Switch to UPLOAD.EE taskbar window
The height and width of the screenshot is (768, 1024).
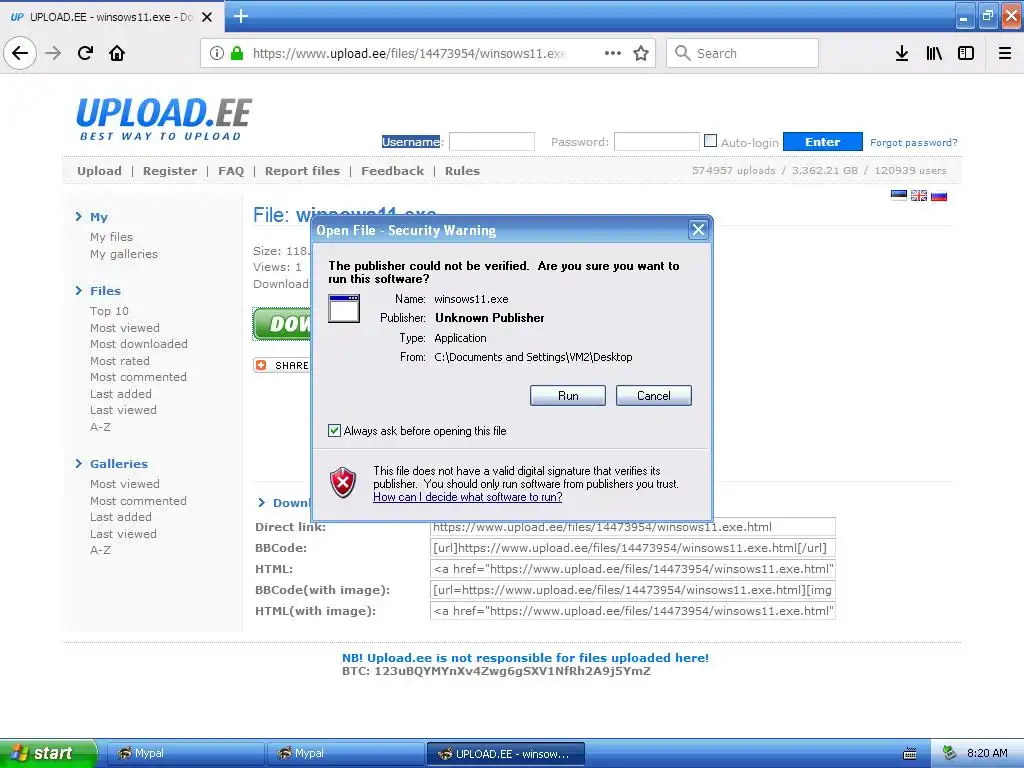tap(505, 754)
